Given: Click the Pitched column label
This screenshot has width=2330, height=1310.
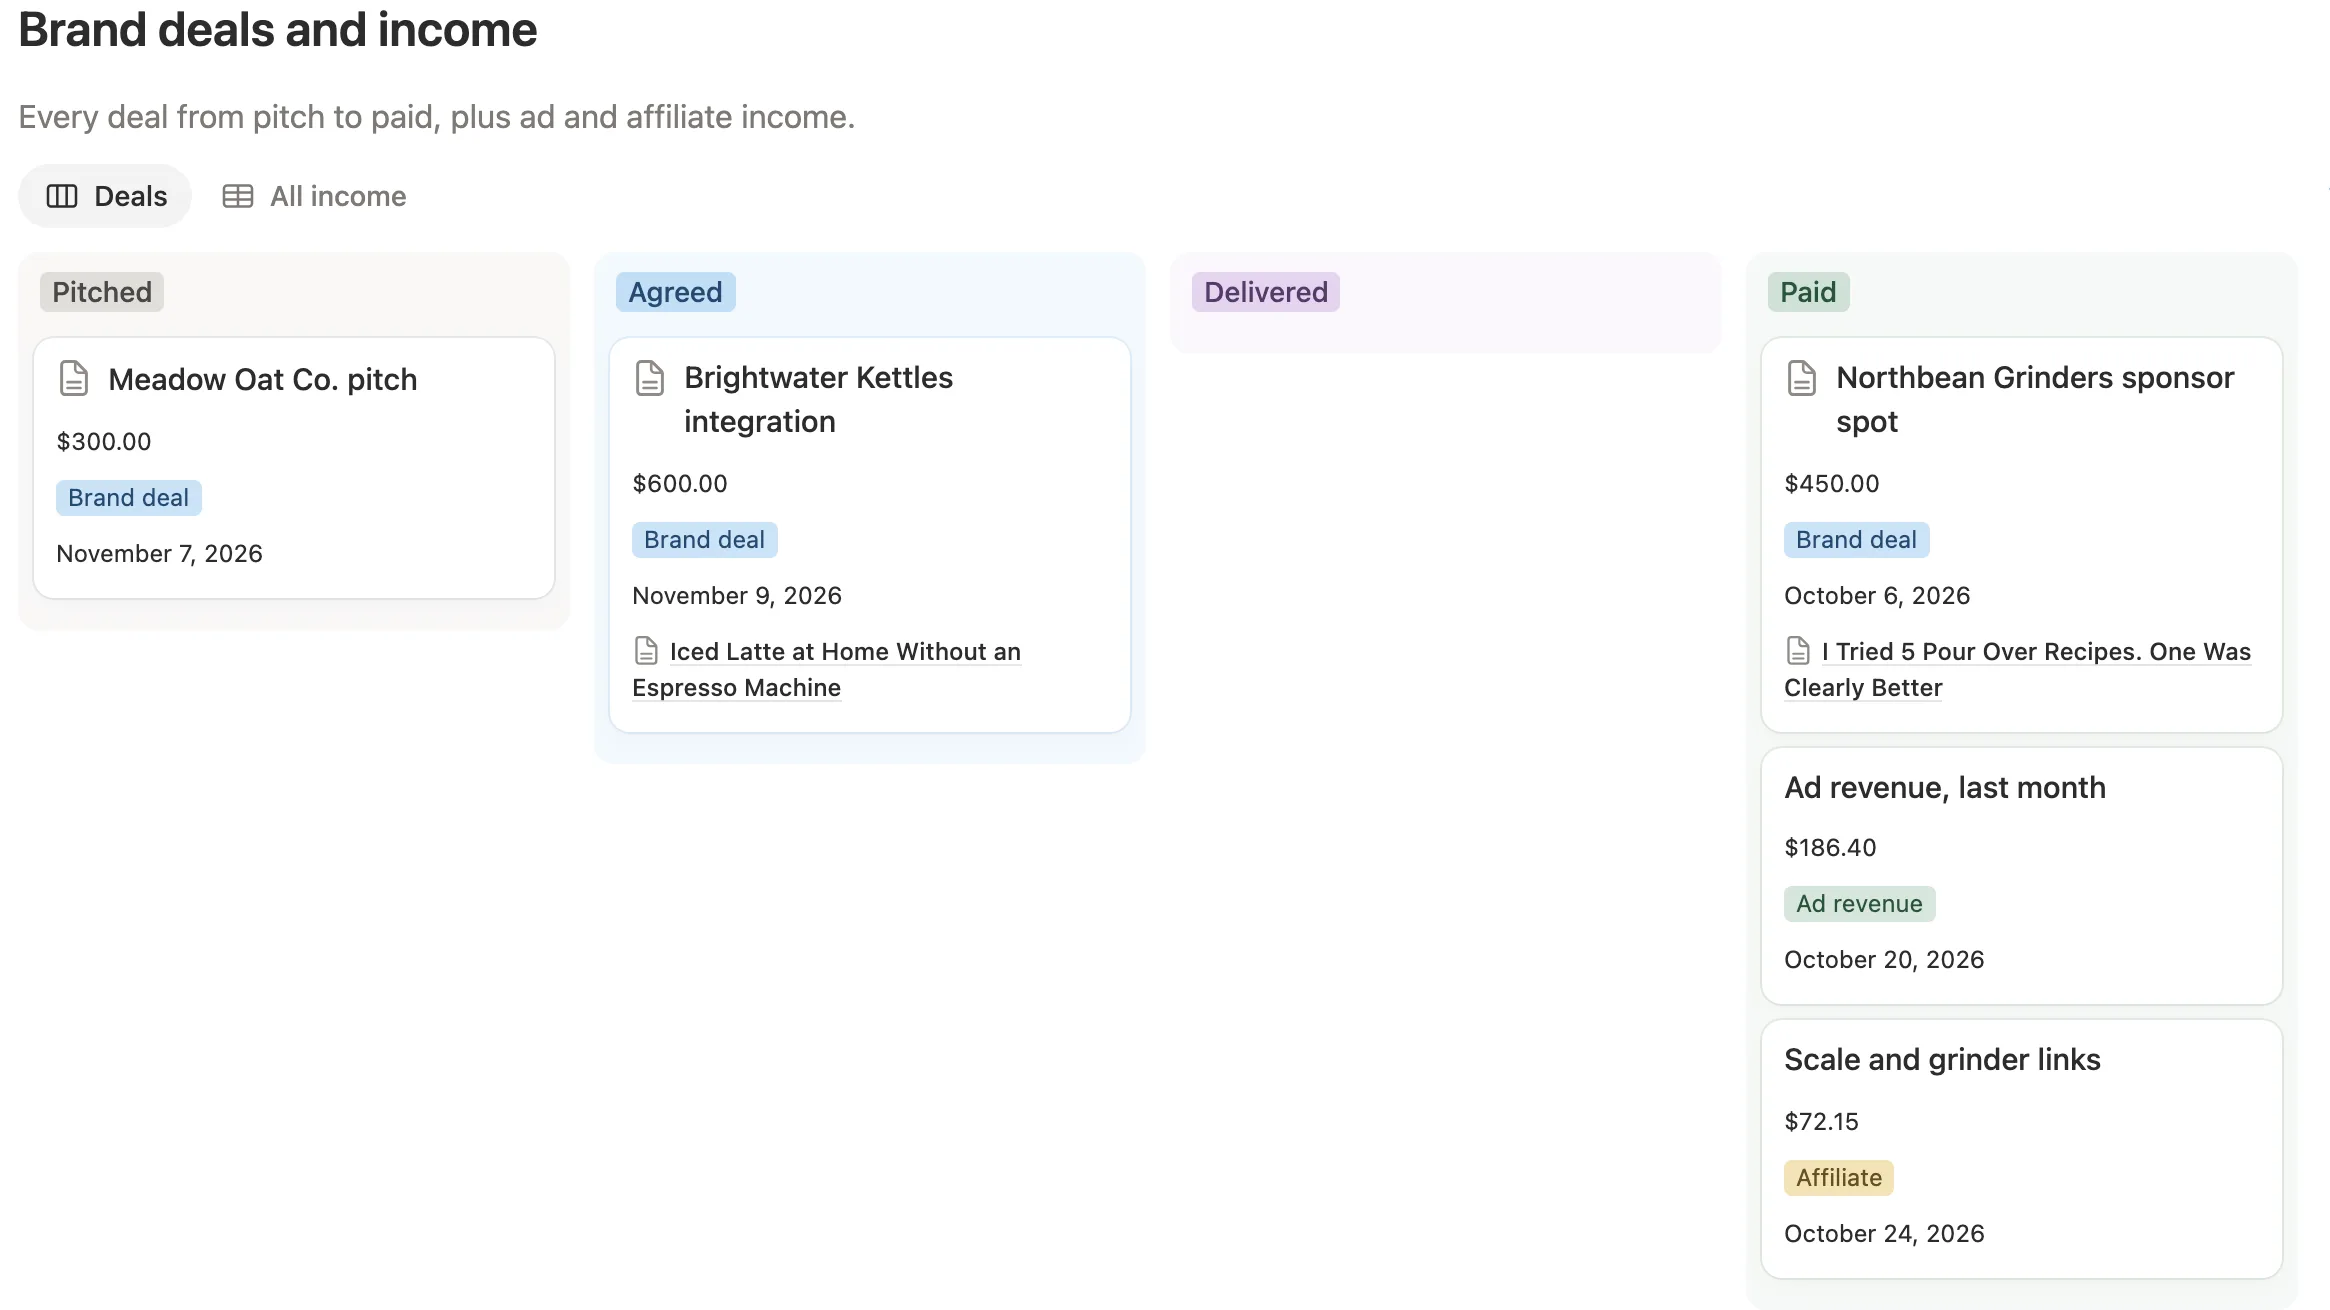Looking at the screenshot, I should click(102, 292).
